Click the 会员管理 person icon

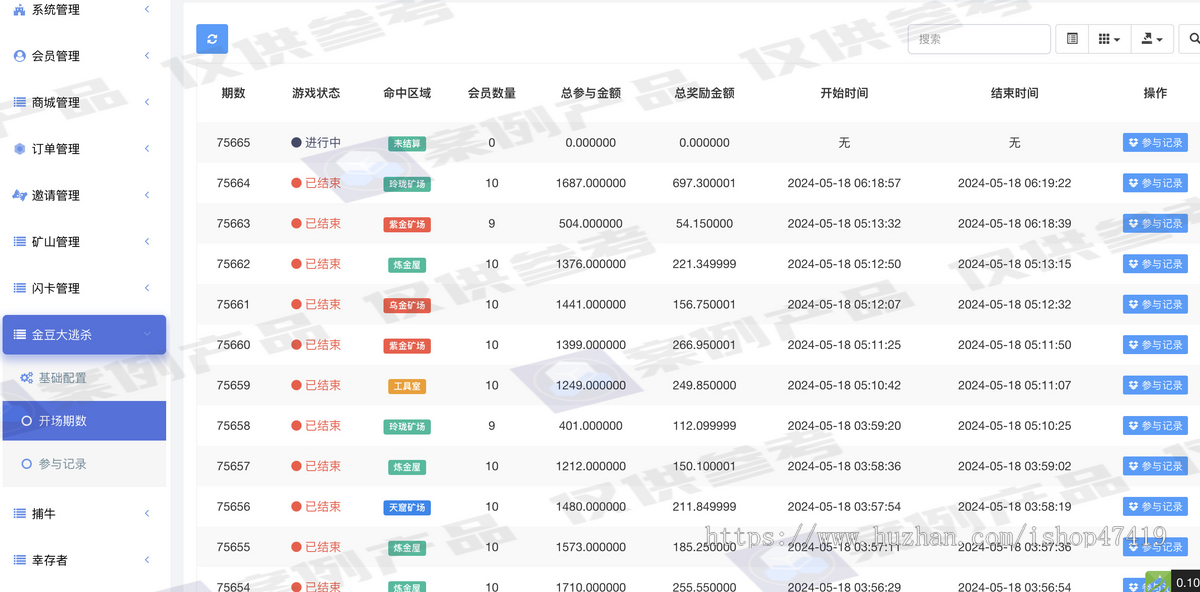[x=21, y=55]
